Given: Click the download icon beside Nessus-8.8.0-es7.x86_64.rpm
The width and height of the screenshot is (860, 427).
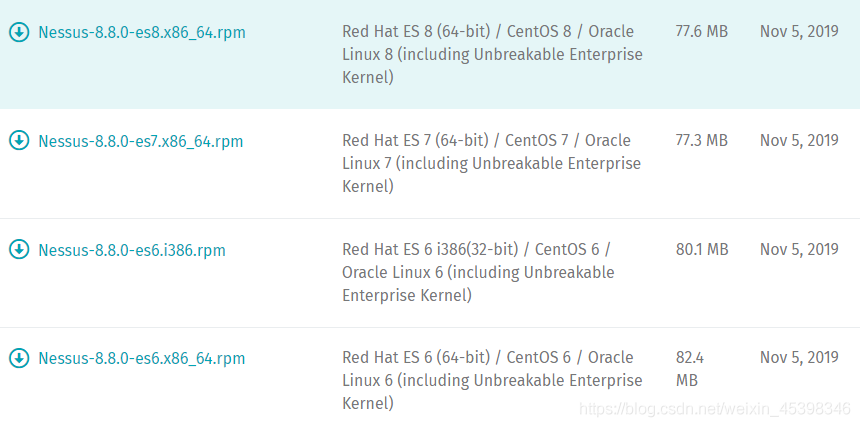Looking at the screenshot, I should coord(19,141).
